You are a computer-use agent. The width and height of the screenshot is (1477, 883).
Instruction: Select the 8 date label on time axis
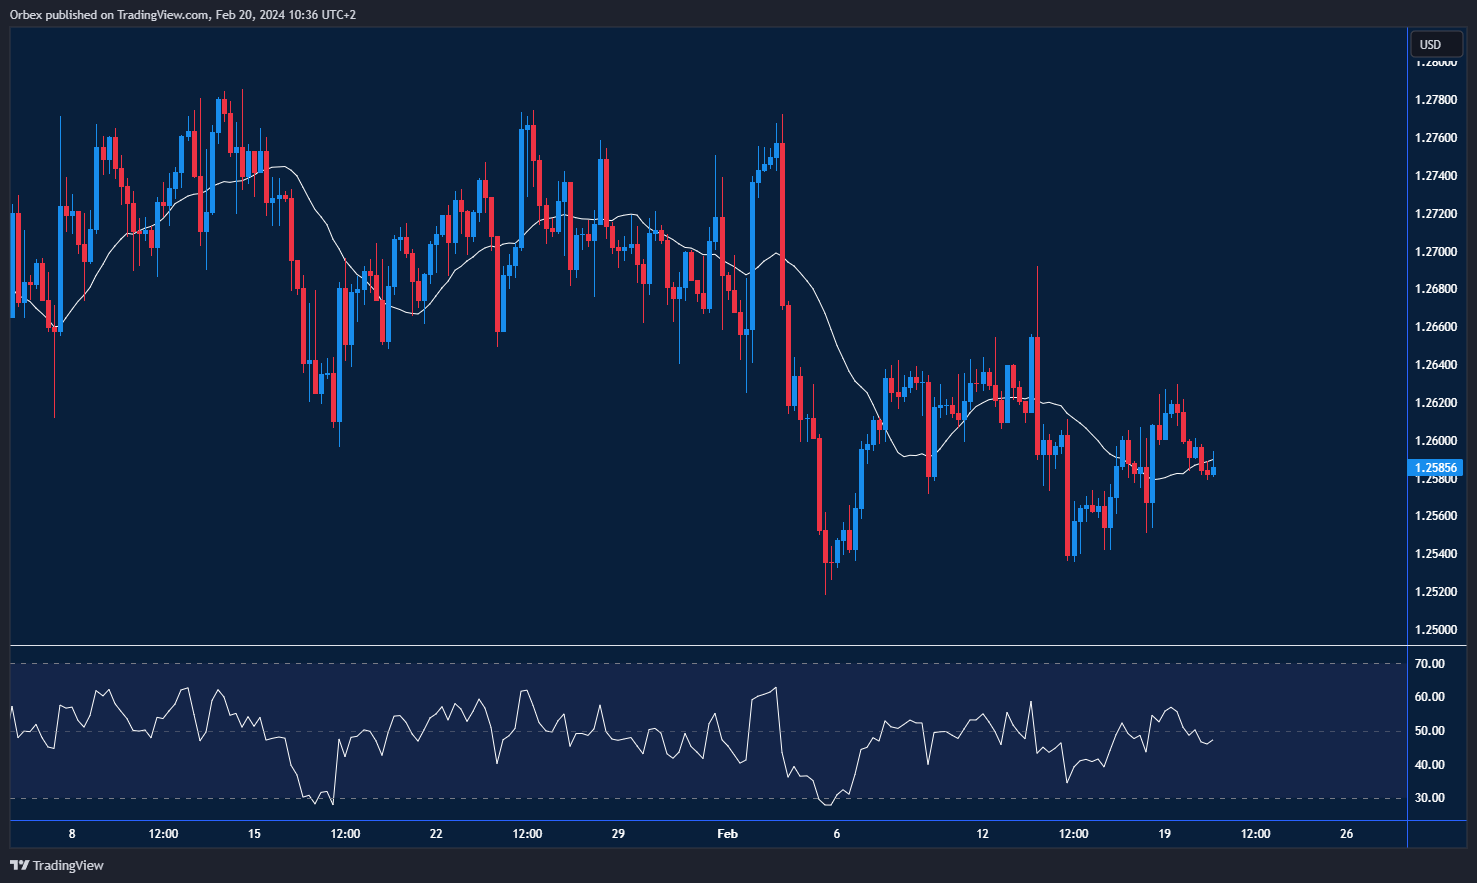[x=72, y=834]
